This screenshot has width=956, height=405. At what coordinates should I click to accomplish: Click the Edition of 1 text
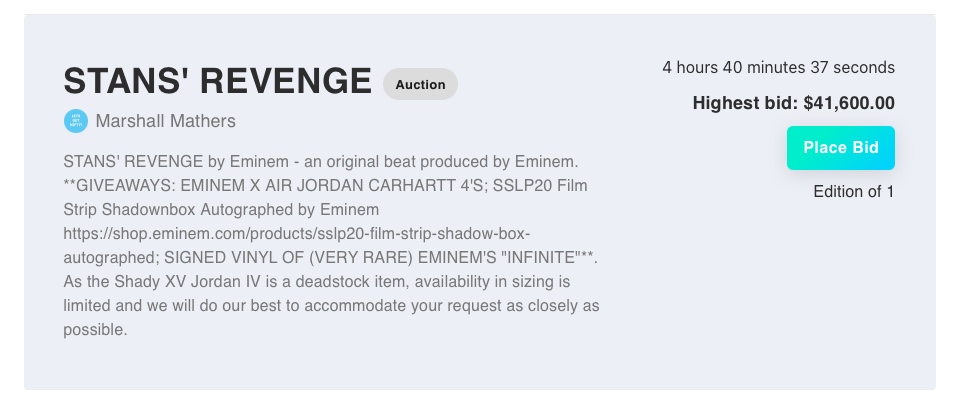tap(854, 192)
